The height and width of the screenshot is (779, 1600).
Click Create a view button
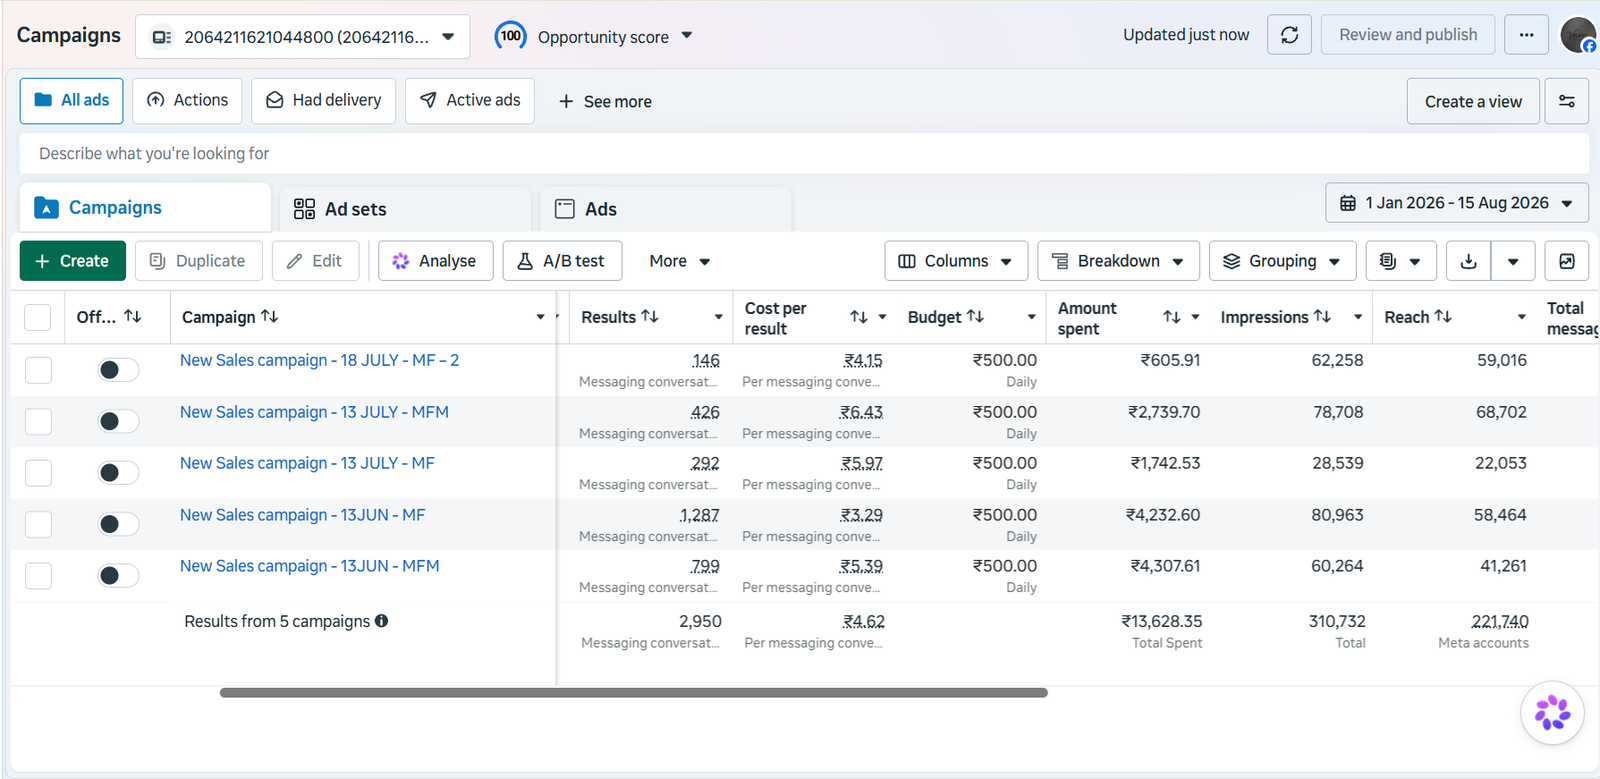1473,101
